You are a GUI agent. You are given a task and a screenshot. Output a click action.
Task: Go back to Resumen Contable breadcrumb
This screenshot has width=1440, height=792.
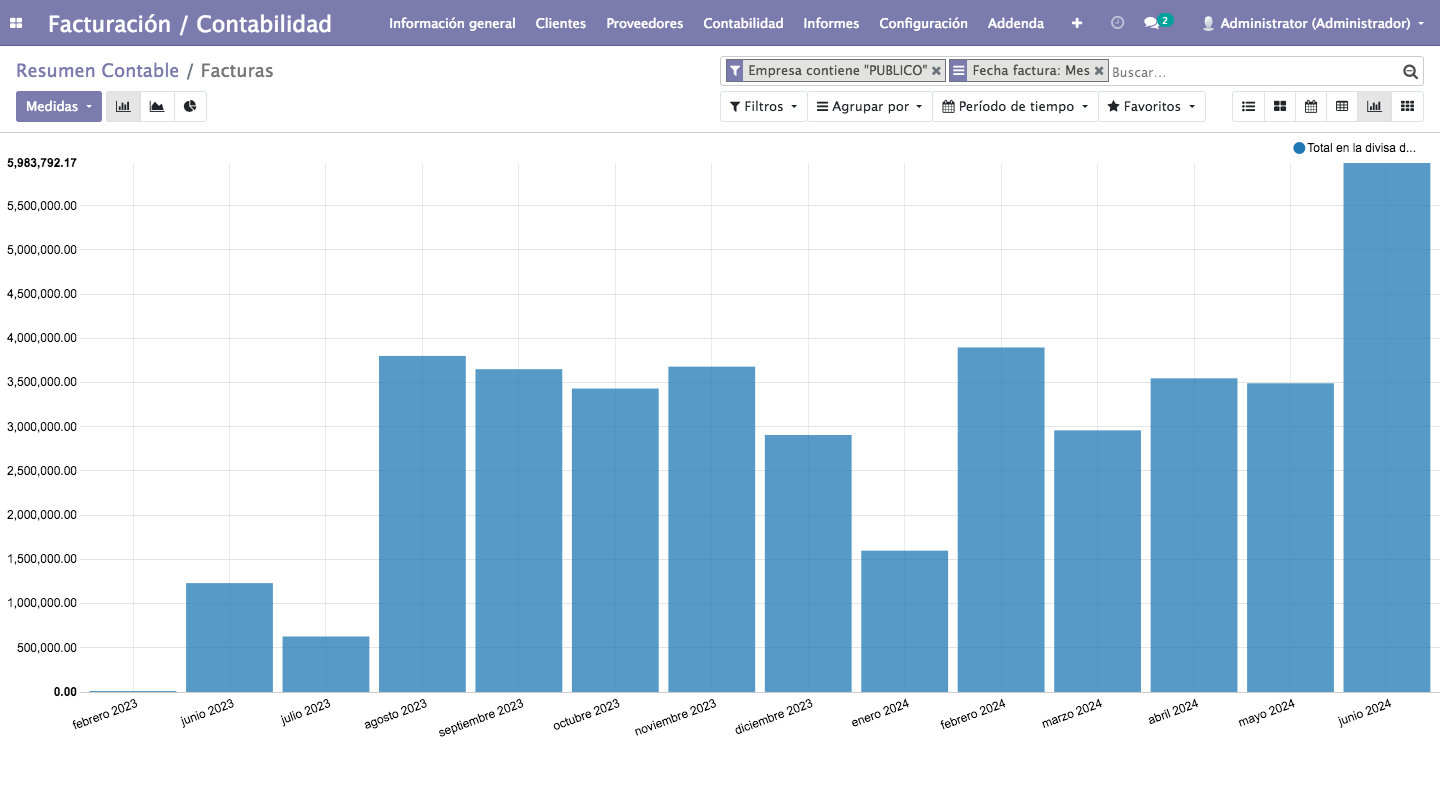(97, 70)
